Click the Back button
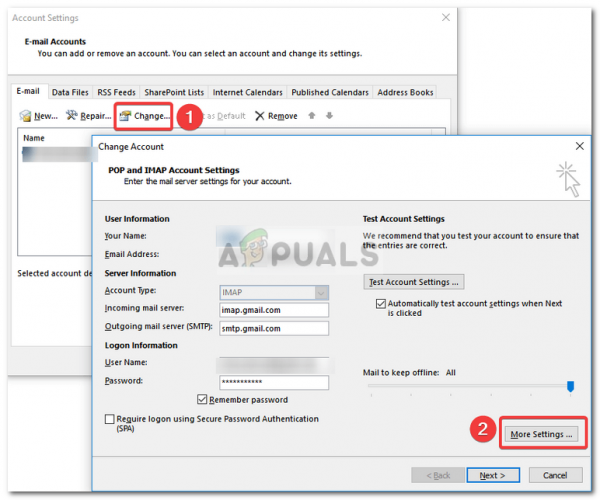 (438, 475)
